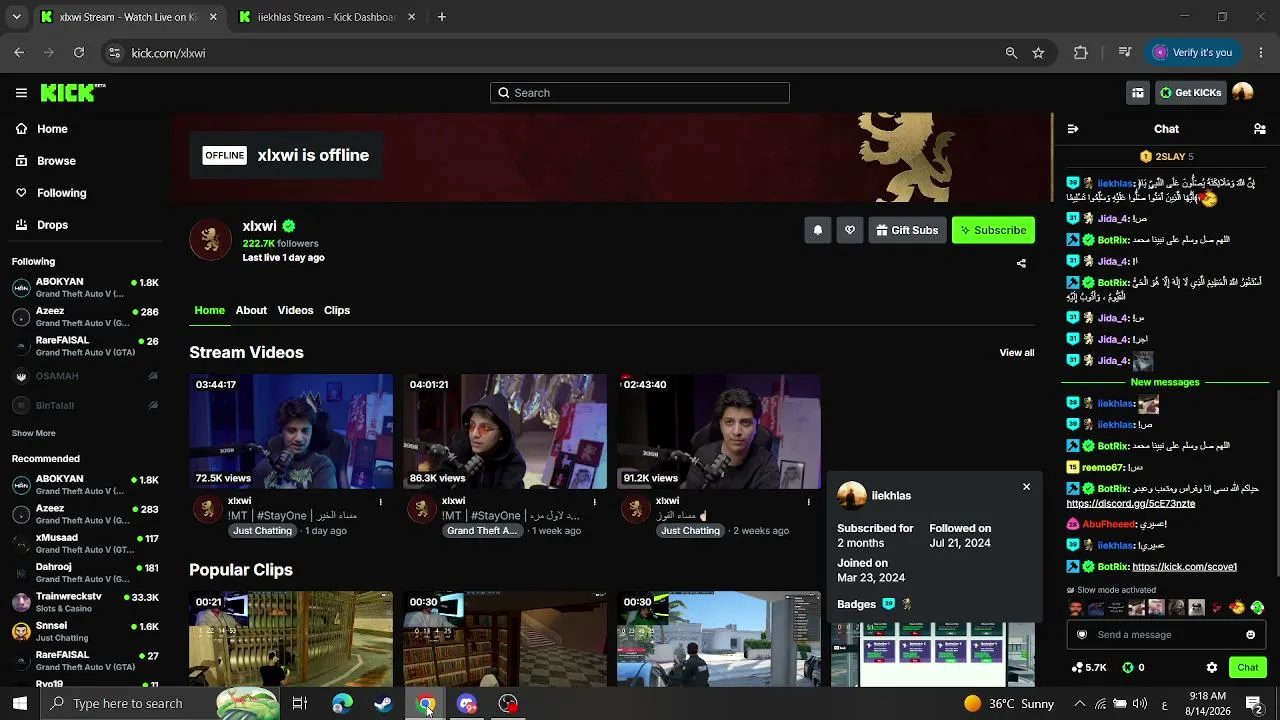The width and height of the screenshot is (1280, 720).
Task: Close the xlxwi Stream browser tab
Action: point(213,17)
